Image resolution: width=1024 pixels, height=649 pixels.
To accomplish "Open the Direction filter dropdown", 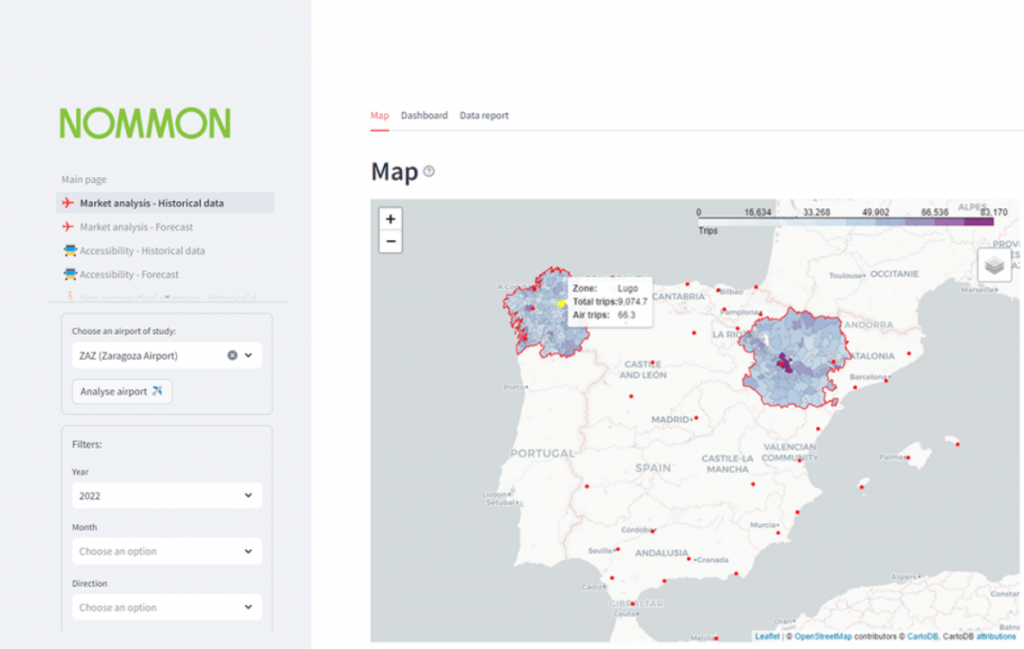I will tap(167, 607).
